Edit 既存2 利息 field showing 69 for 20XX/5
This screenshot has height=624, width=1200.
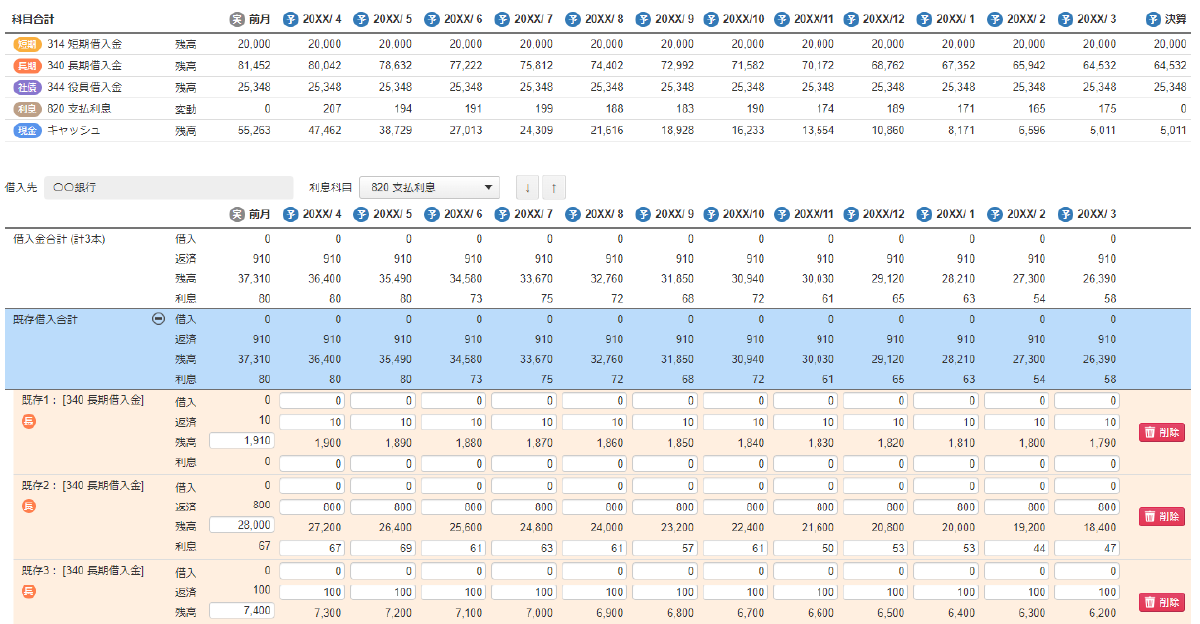click(383, 549)
